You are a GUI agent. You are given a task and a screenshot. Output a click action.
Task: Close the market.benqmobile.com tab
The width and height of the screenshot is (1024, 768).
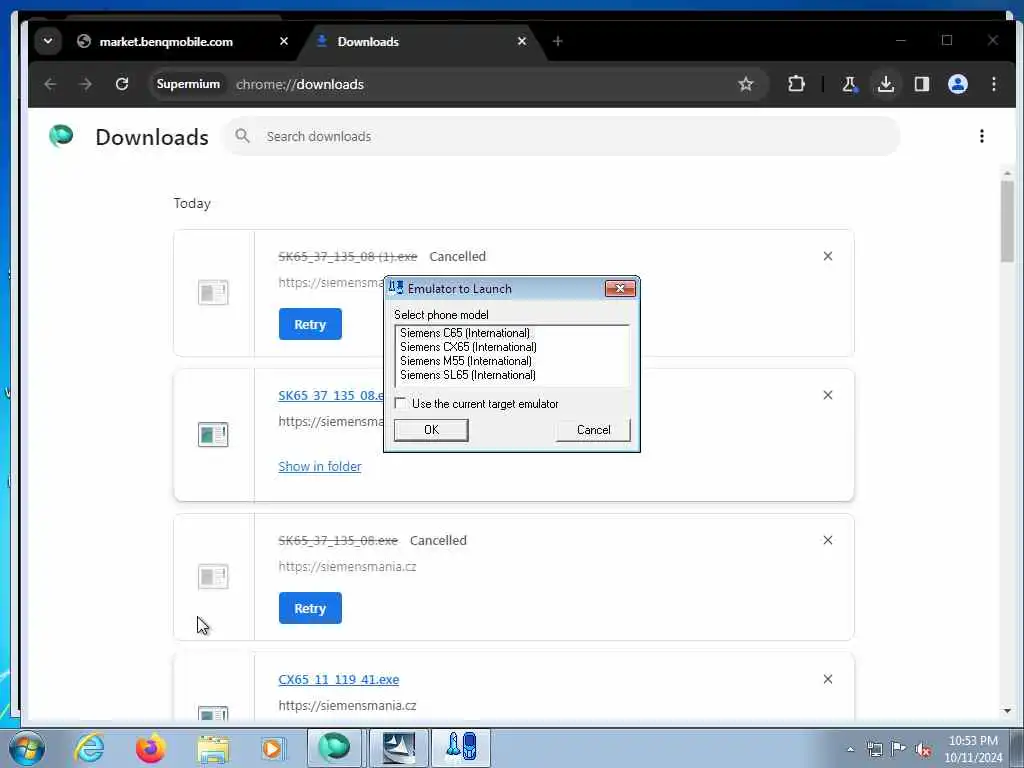[283, 41]
